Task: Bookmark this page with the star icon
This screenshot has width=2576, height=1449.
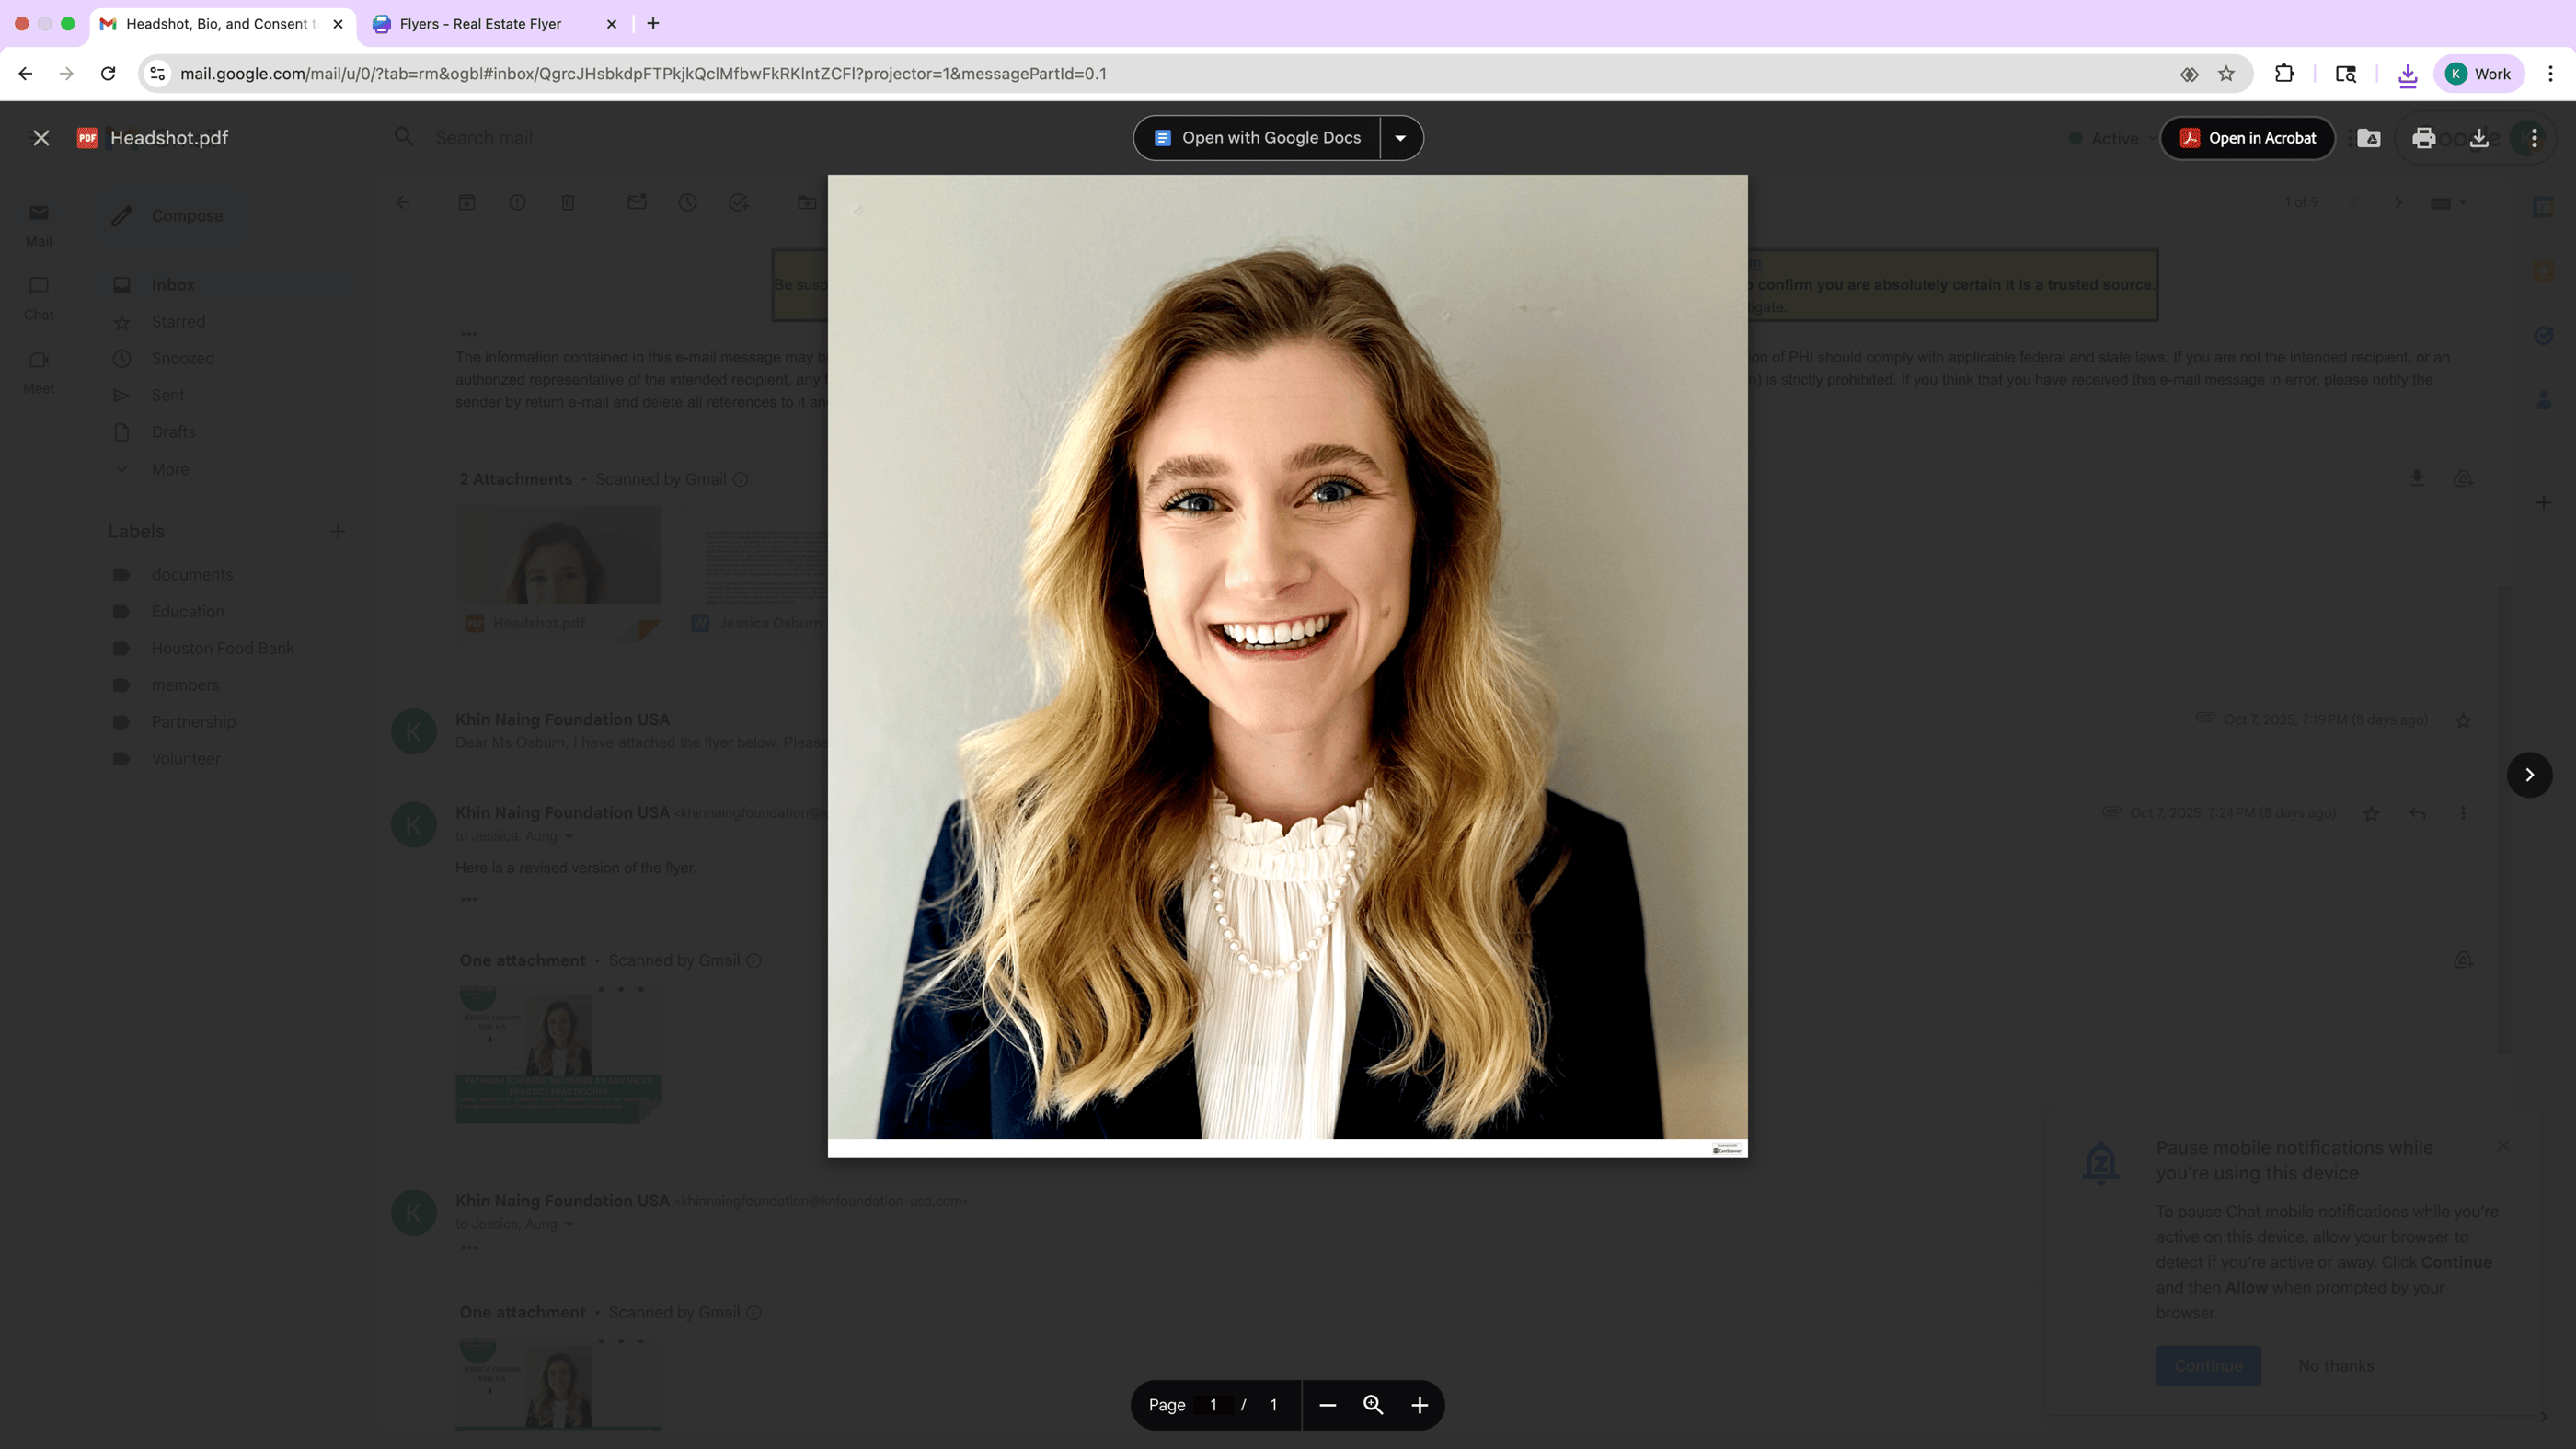Action: (x=2226, y=74)
